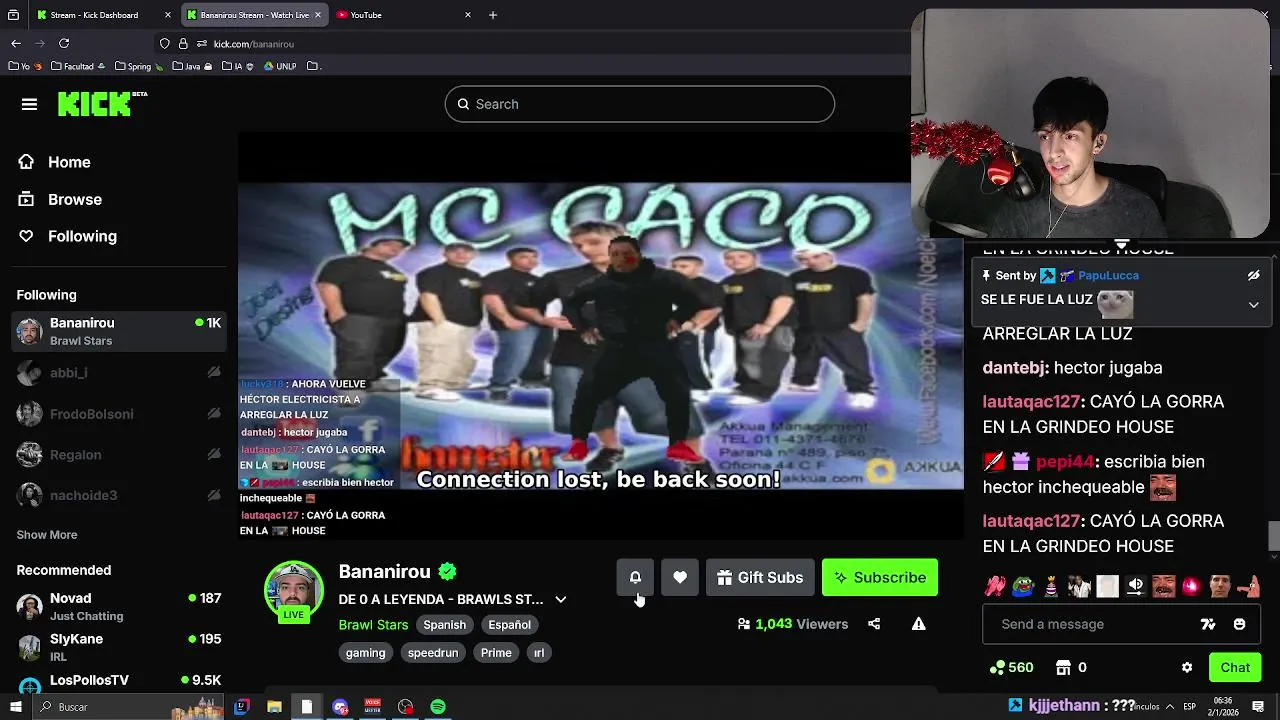Click the speedrun tag

pyautogui.click(x=433, y=653)
